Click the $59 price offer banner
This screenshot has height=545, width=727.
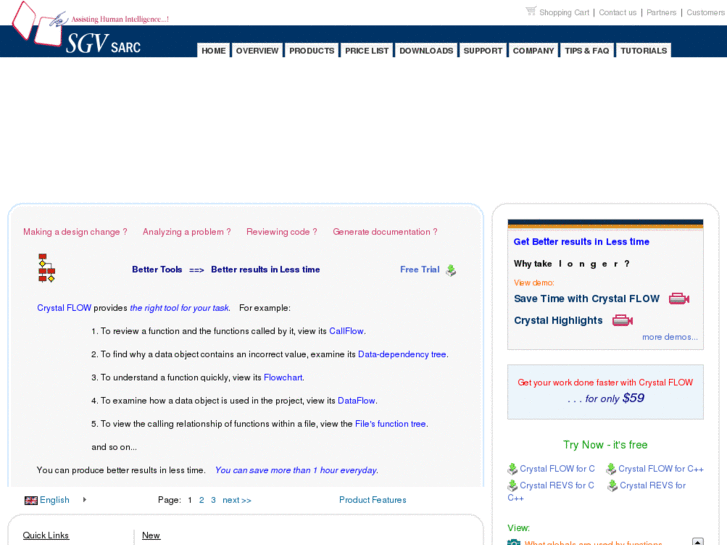click(x=605, y=391)
